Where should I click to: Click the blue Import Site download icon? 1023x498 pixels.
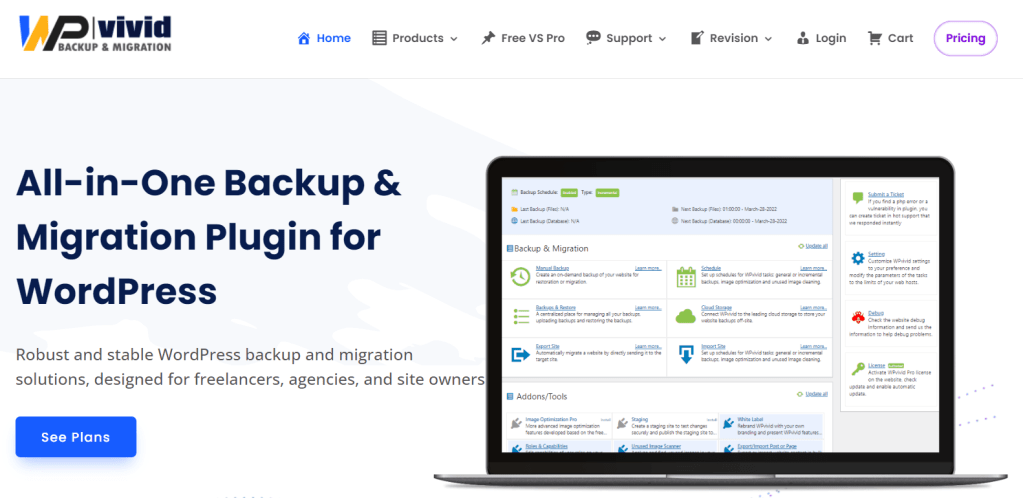(686, 355)
